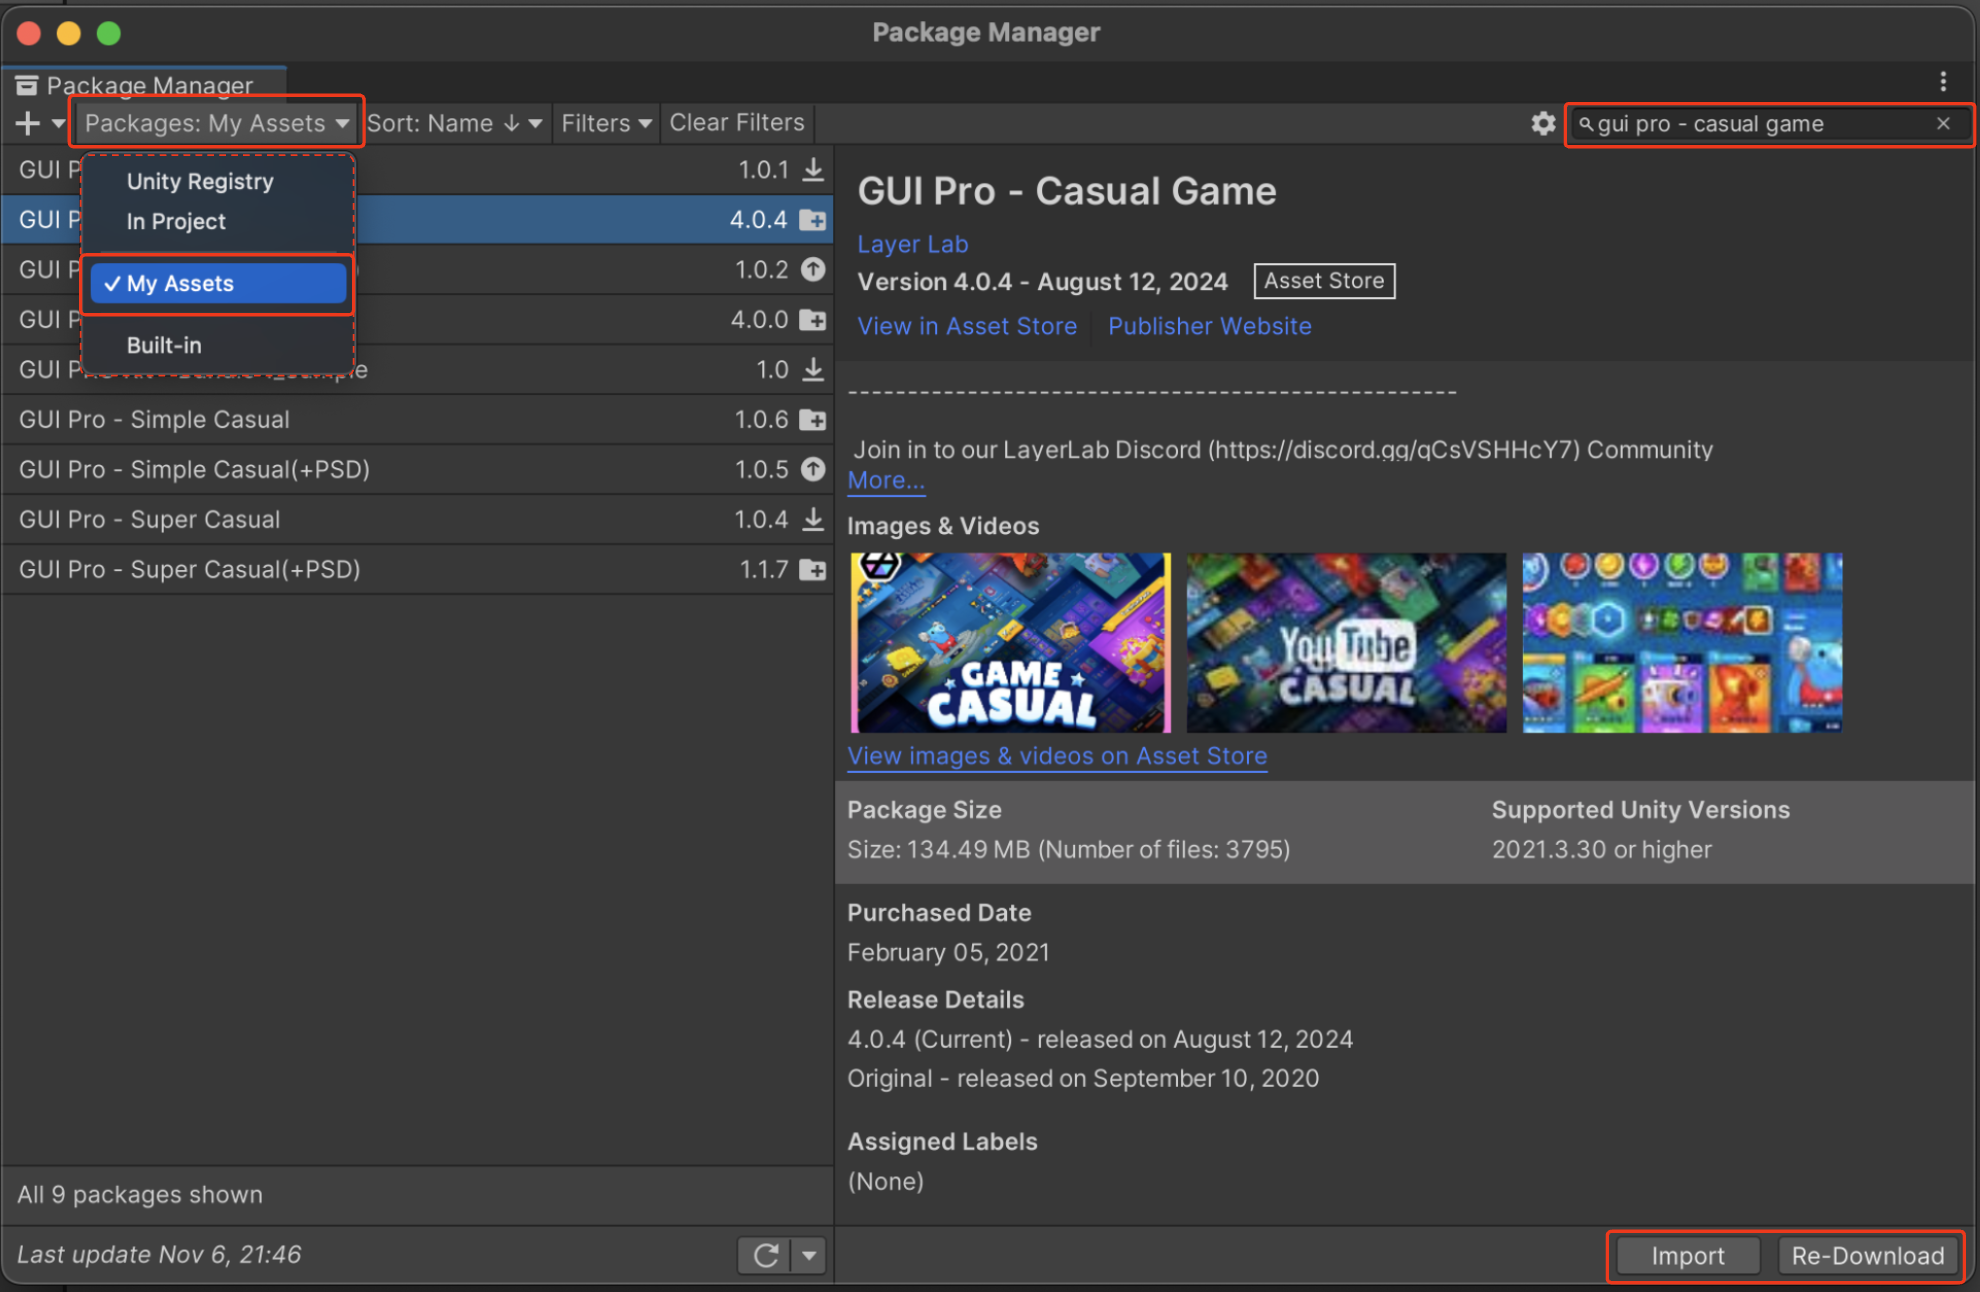Click the update arrow on GUI Pro - Simple Casual(+PSD)
The width and height of the screenshot is (1980, 1292).
814,469
